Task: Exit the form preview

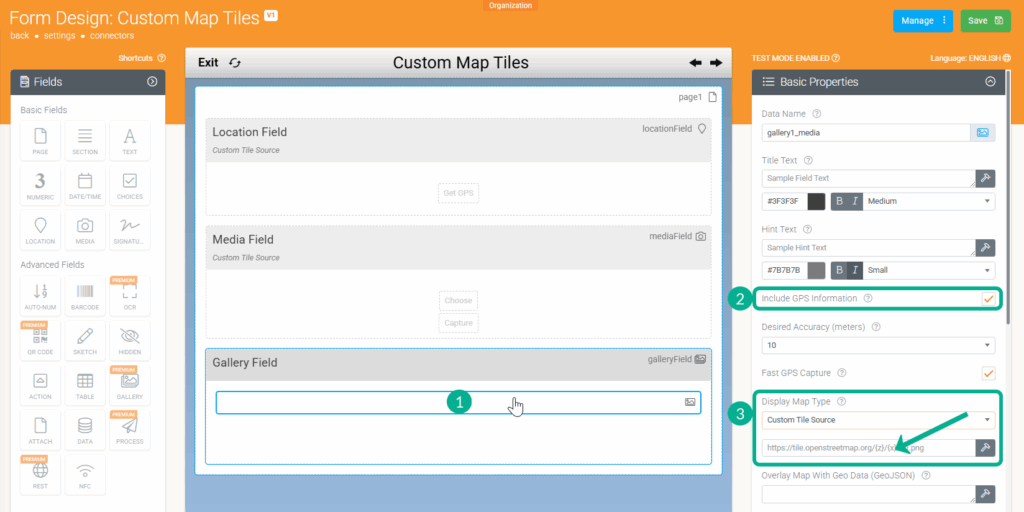Action: (x=208, y=63)
